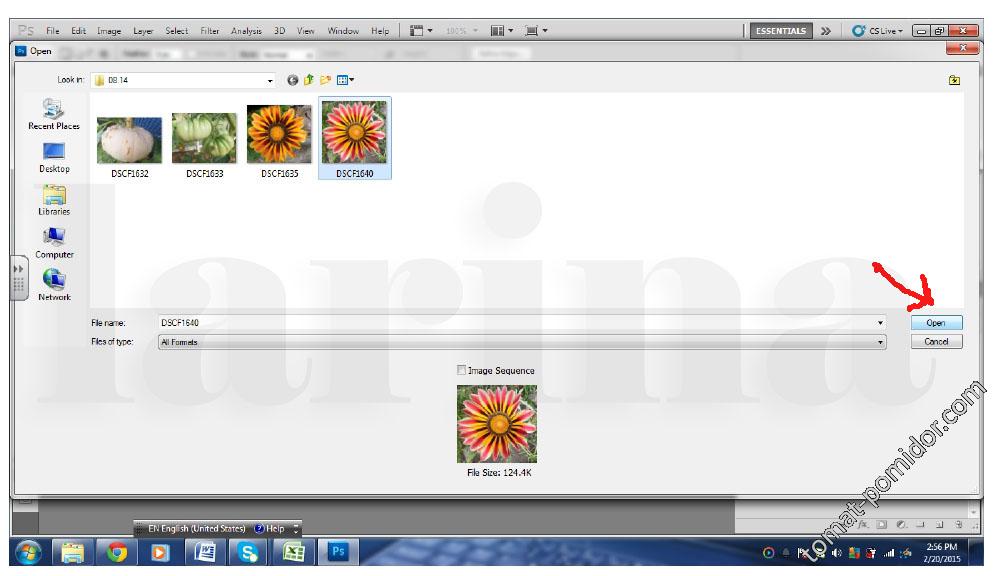Select Network in the places sidebar
999x576 pixels.
tap(54, 285)
